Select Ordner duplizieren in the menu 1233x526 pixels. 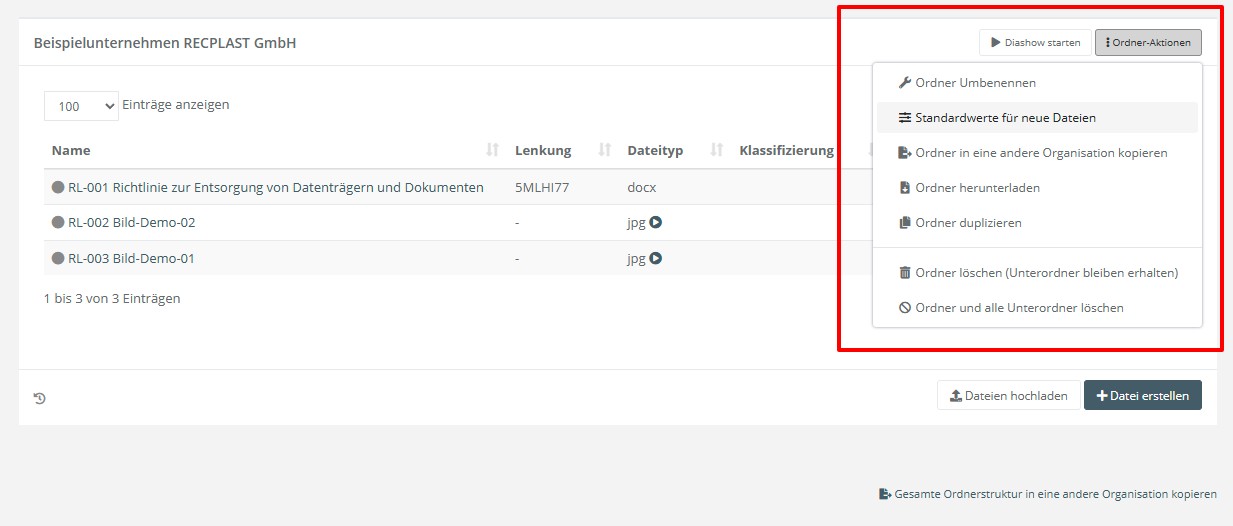click(x=968, y=223)
